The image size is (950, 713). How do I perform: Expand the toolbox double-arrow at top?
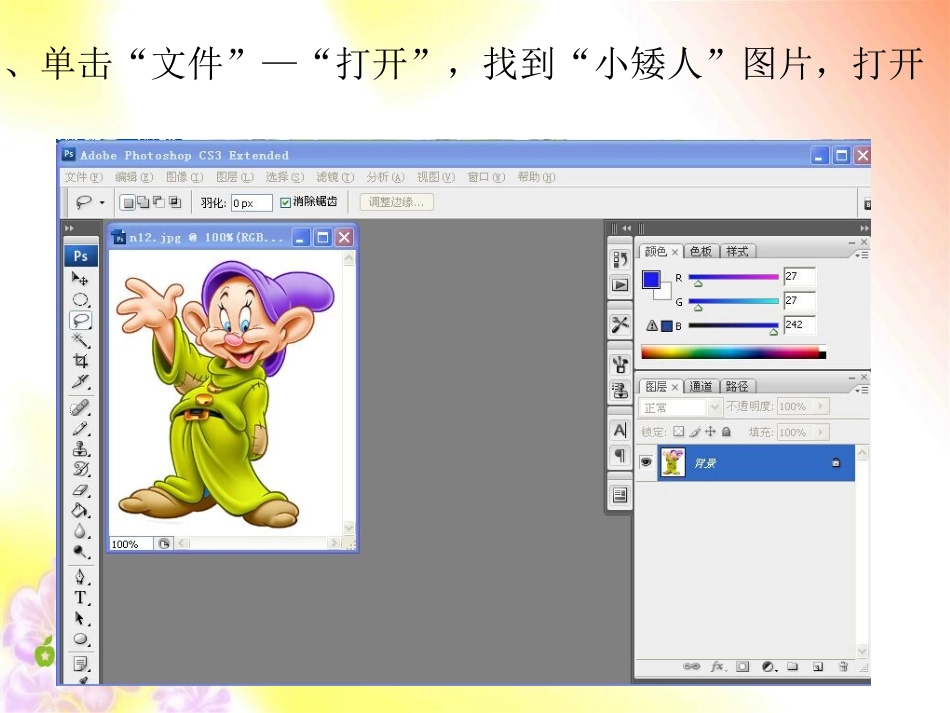point(69,228)
